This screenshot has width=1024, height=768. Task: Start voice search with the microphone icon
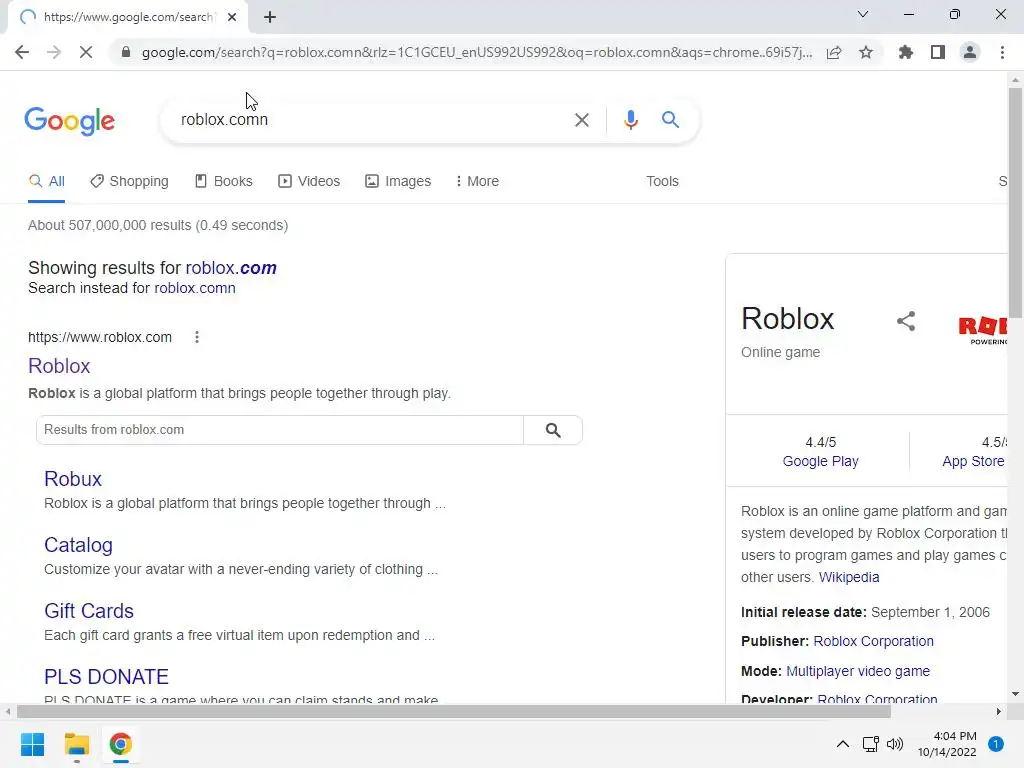click(x=630, y=120)
